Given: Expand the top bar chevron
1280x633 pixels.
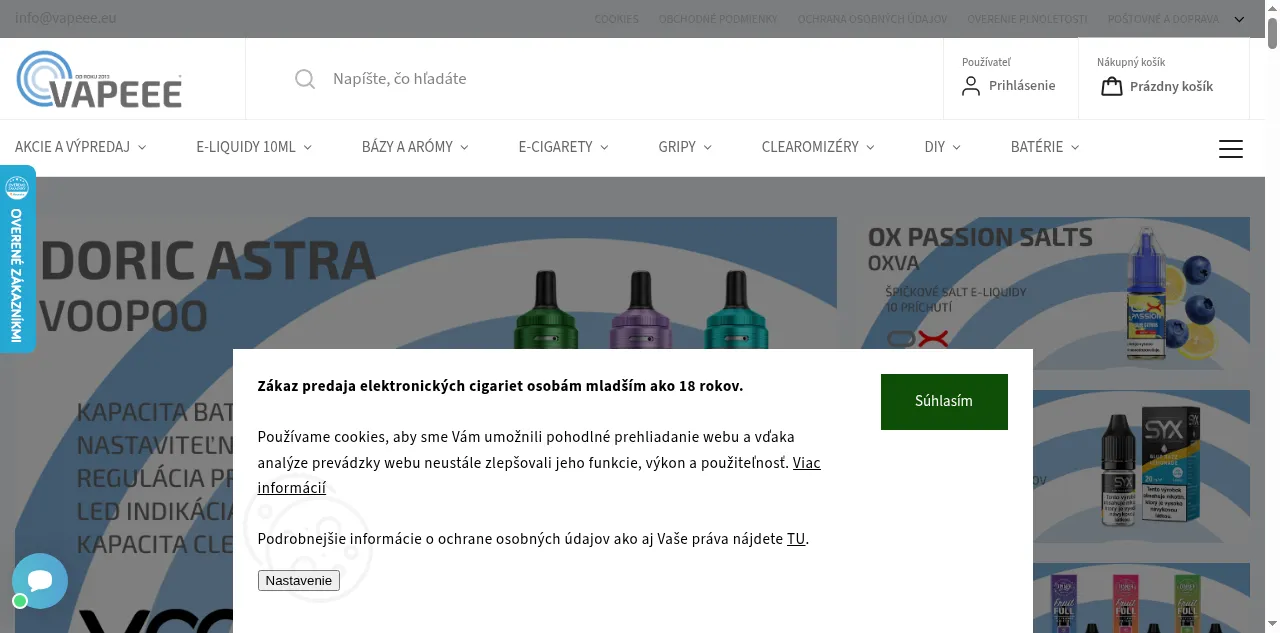Looking at the screenshot, I should [x=1239, y=19].
